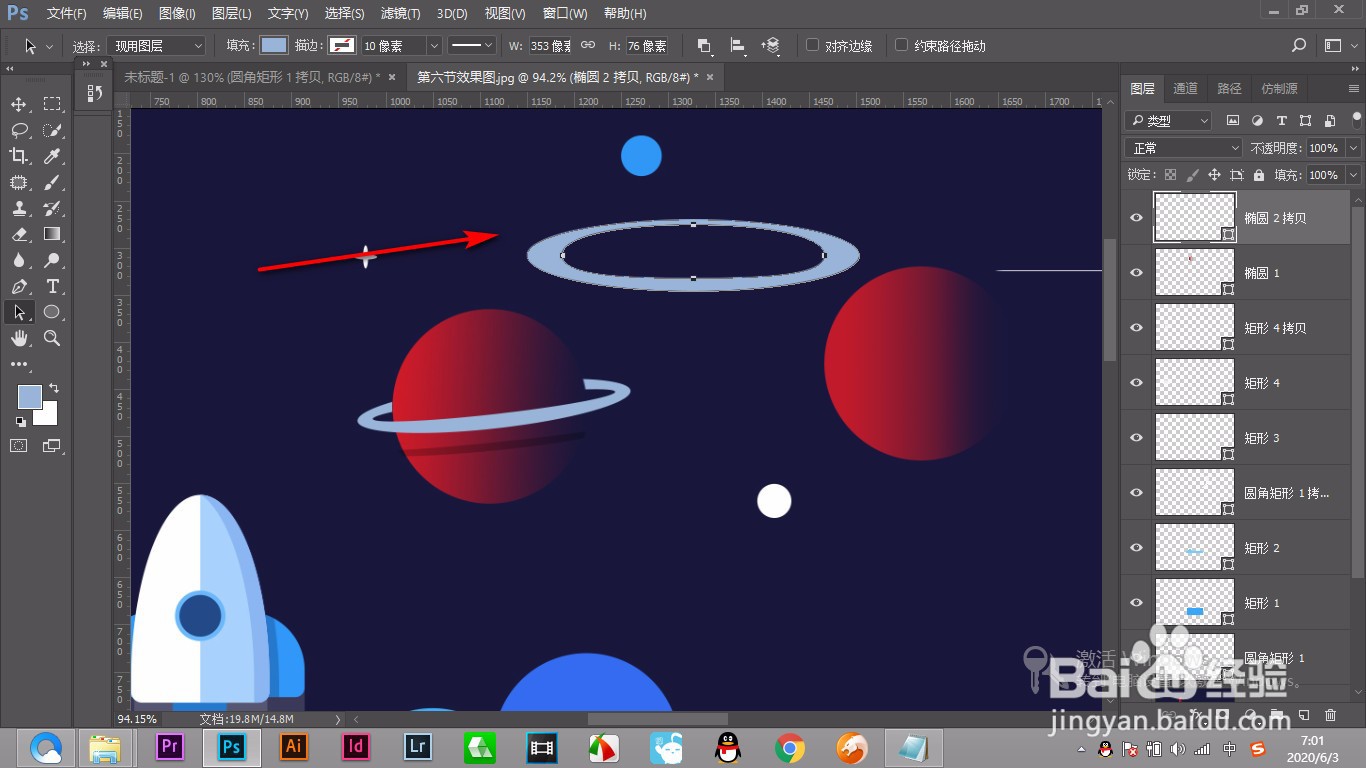This screenshot has height=768, width=1366.
Task: Filter layers by pixel type
Action: point(1233,120)
